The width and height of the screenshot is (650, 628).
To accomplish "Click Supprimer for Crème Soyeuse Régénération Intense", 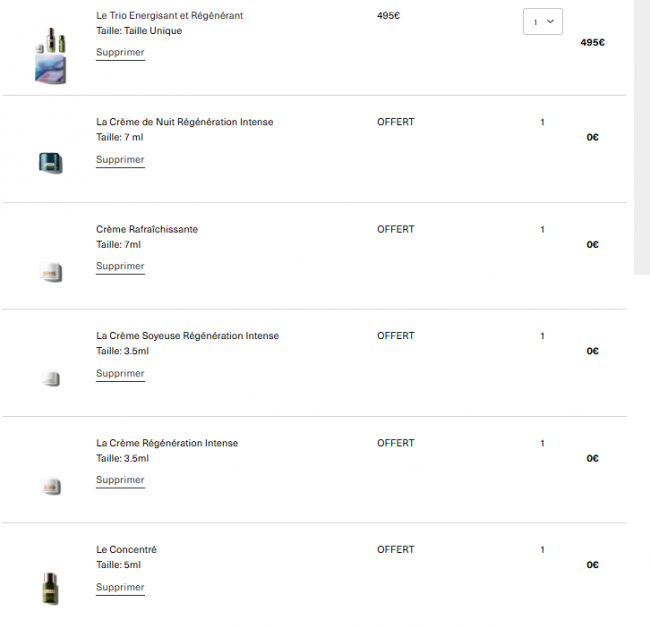I will [120, 374].
